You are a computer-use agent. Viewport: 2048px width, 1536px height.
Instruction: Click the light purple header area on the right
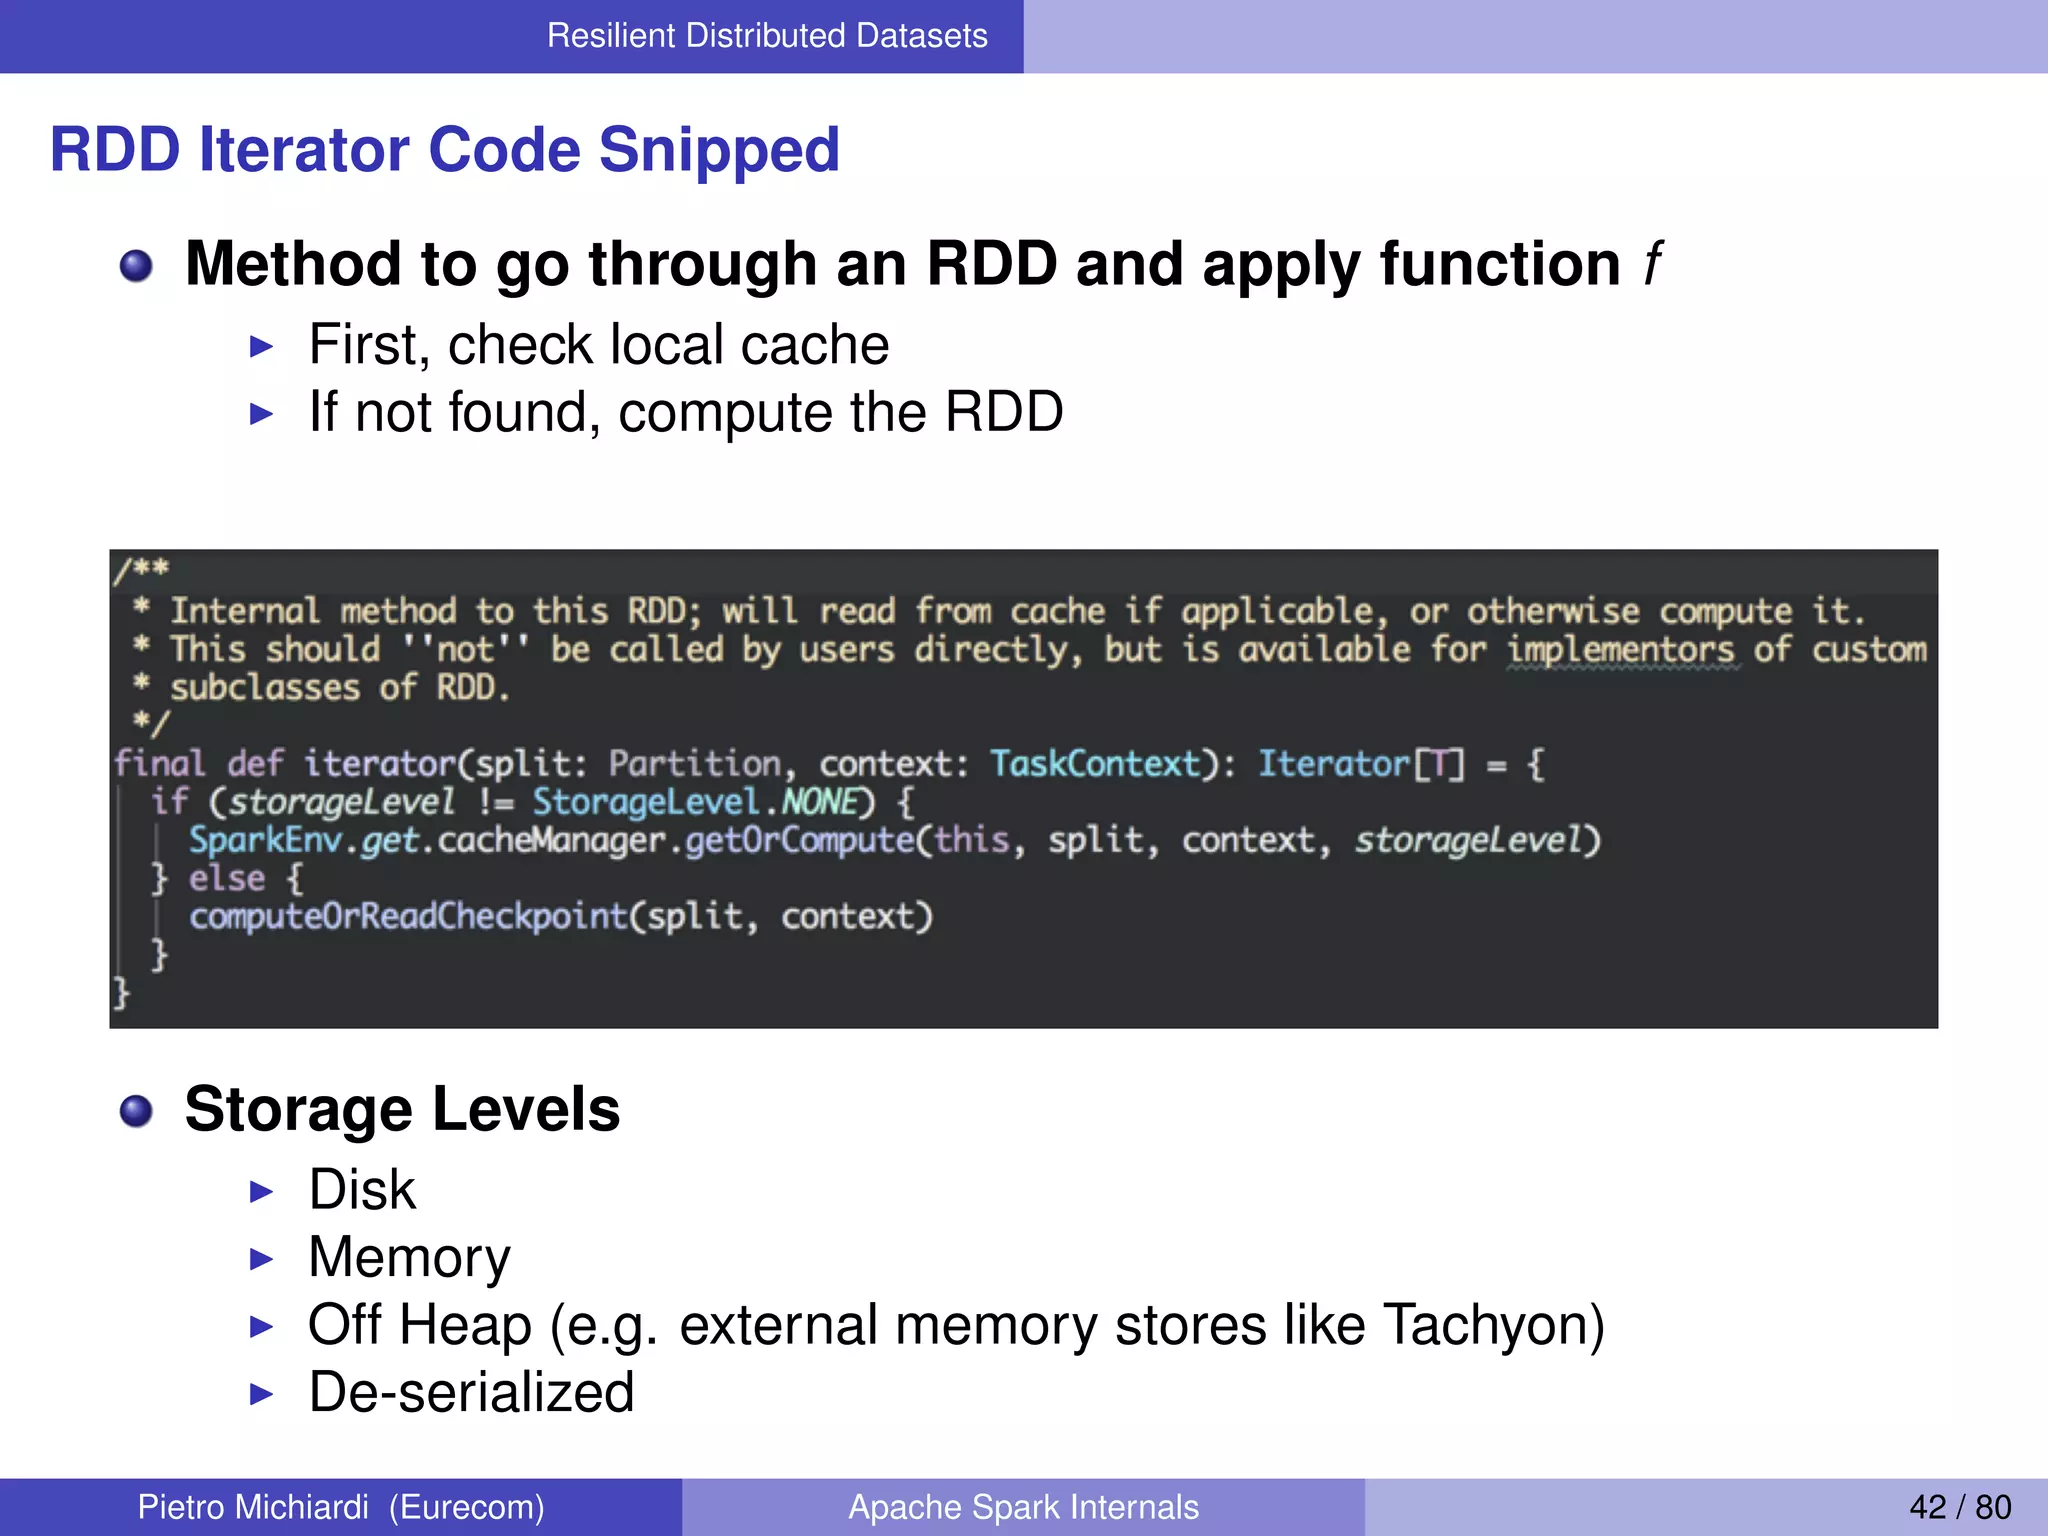point(1535,36)
